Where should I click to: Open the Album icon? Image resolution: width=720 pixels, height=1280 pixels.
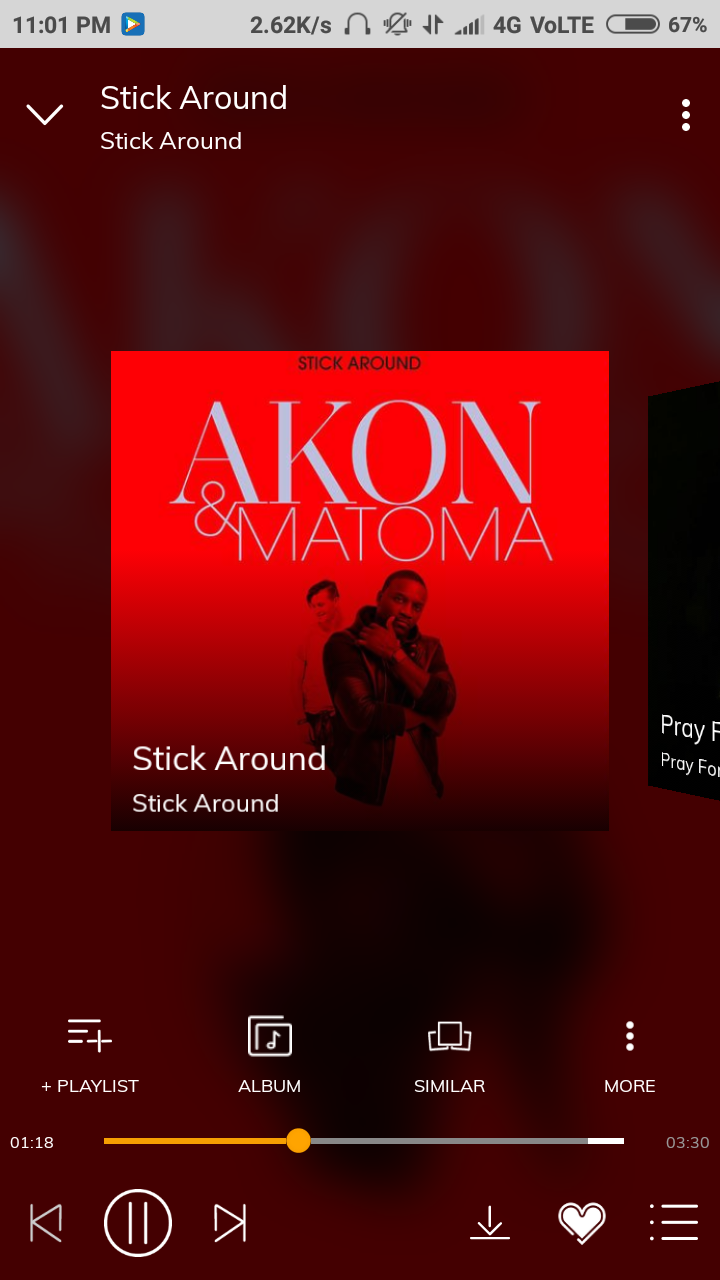270,1036
